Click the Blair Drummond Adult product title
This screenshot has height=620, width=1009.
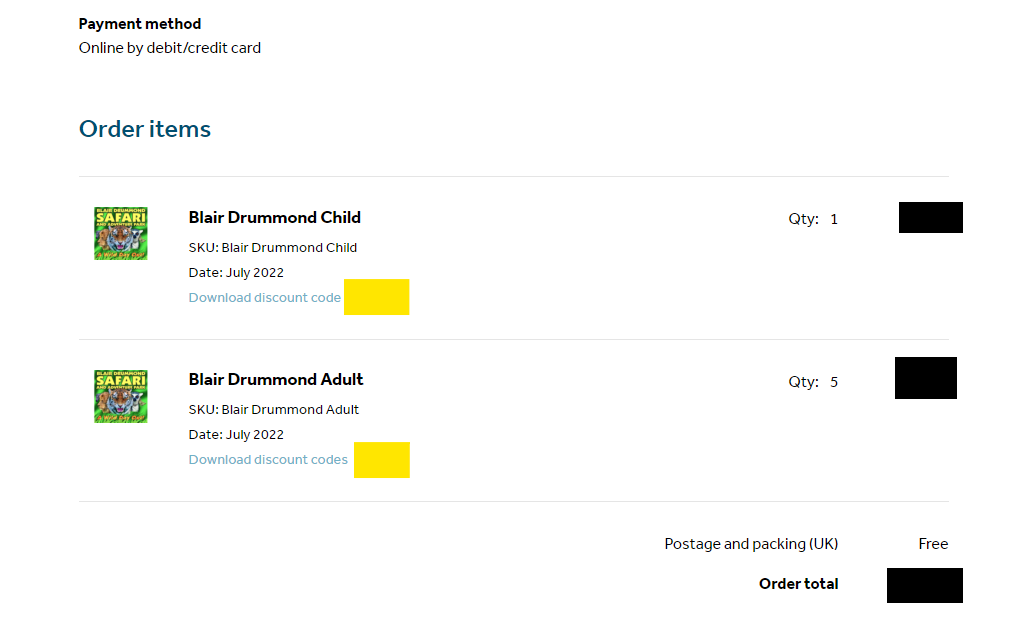pos(276,380)
